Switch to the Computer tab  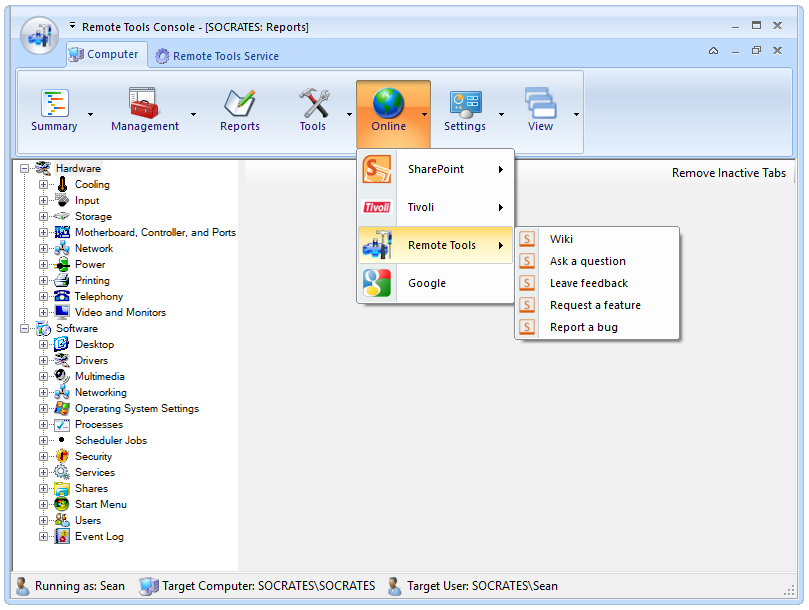point(106,55)
